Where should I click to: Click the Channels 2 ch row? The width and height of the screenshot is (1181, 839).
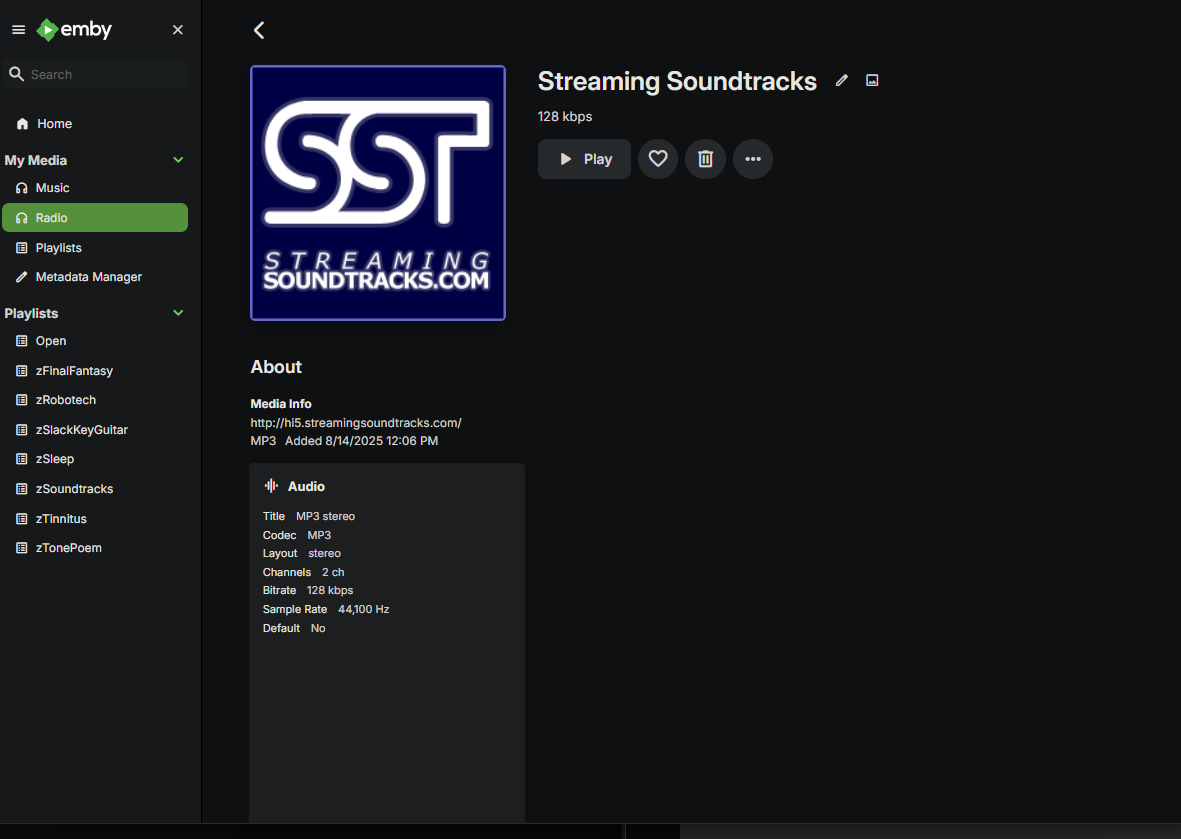(304, 572)
